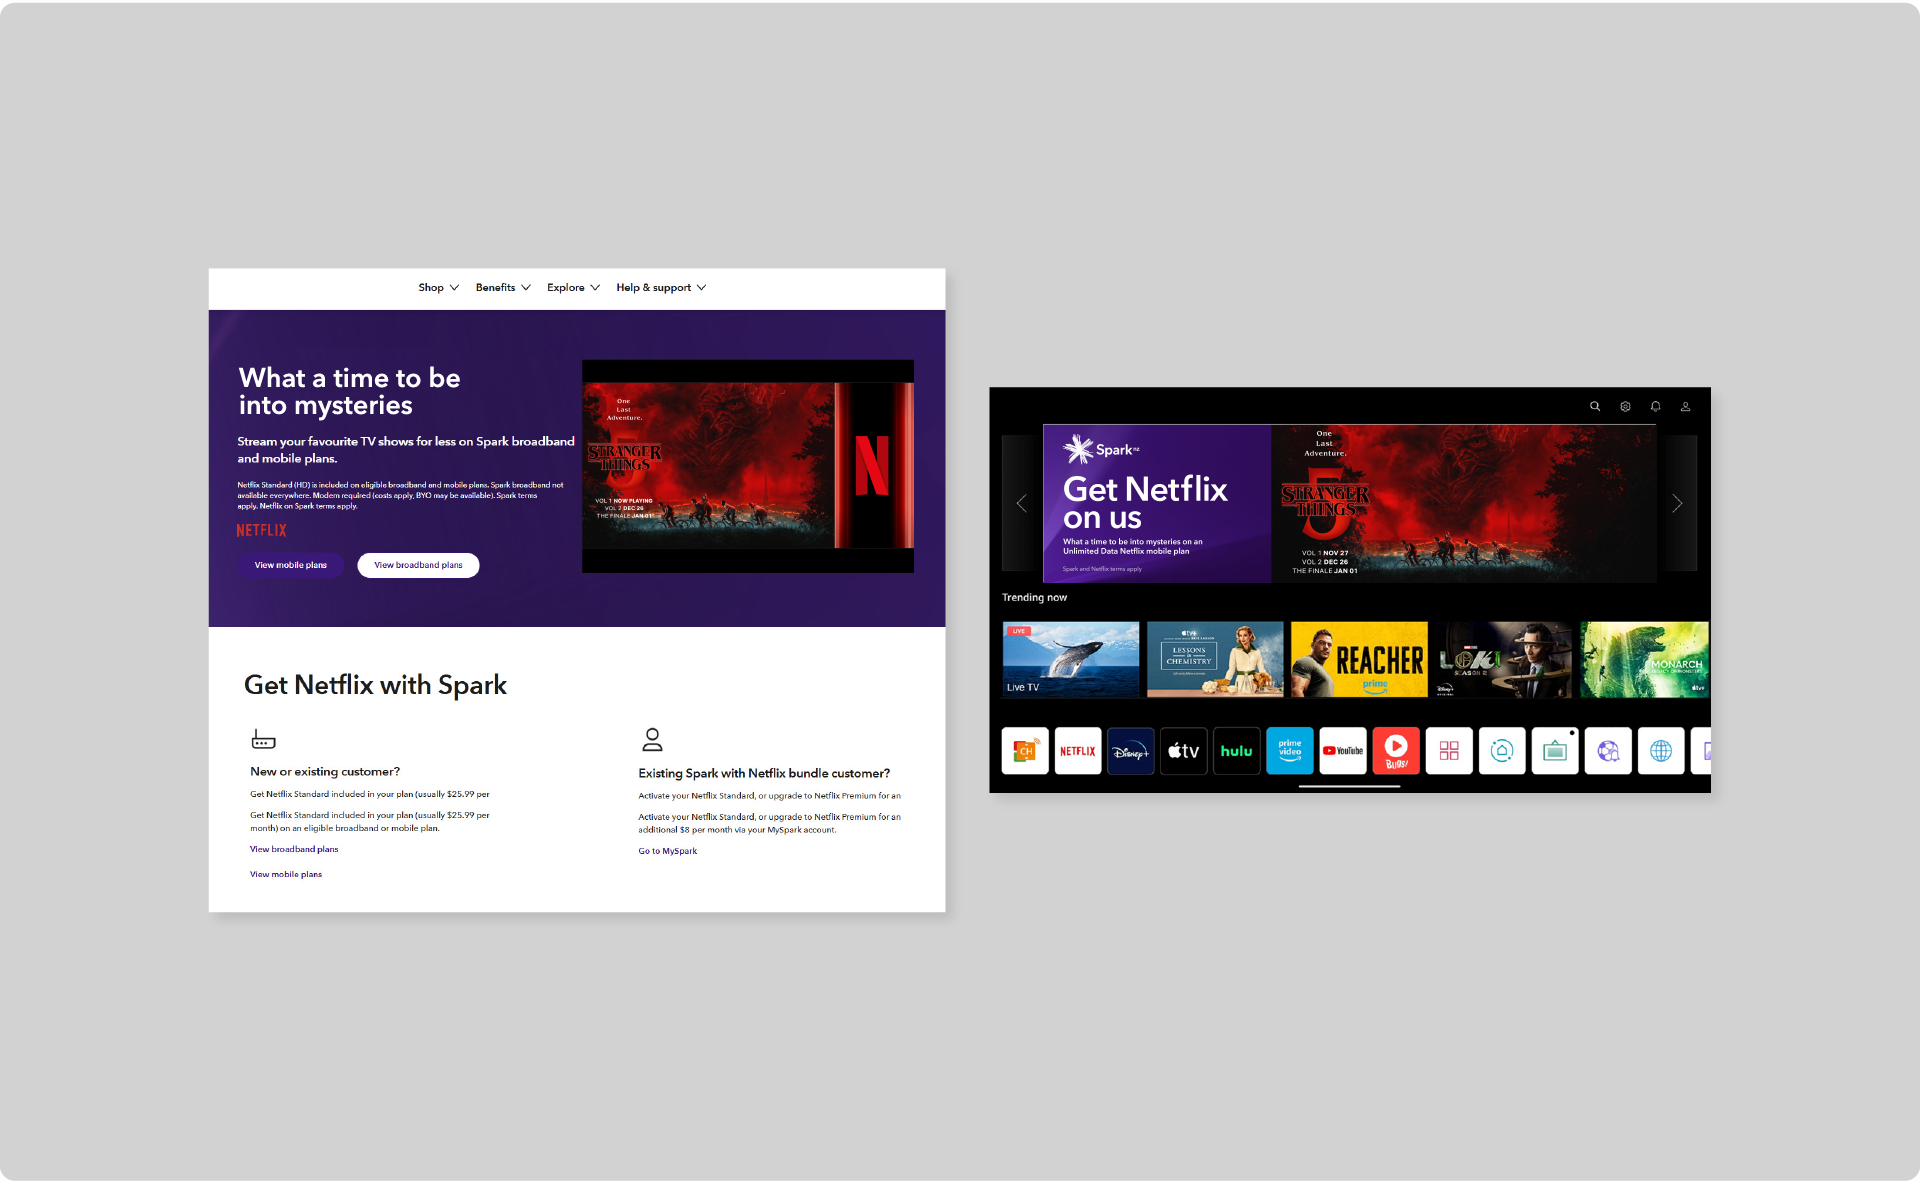This screenshot has height=1181, width=1920.
Task: Click the white scroll indicator below the TV app row
Action: [1349, 786]
